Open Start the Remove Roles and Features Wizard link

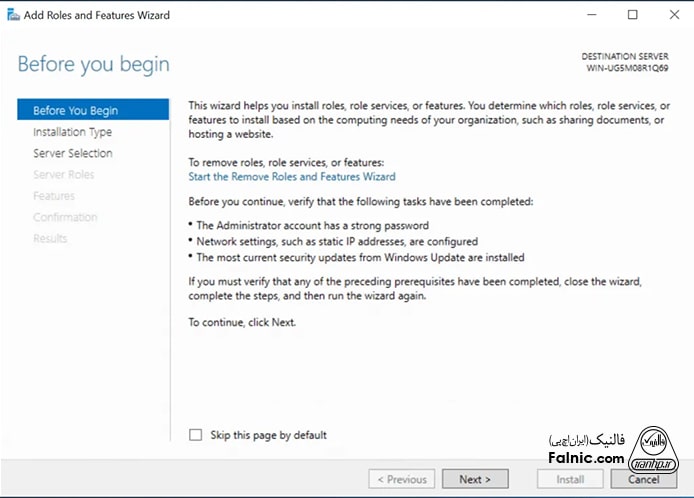(292, 177)
